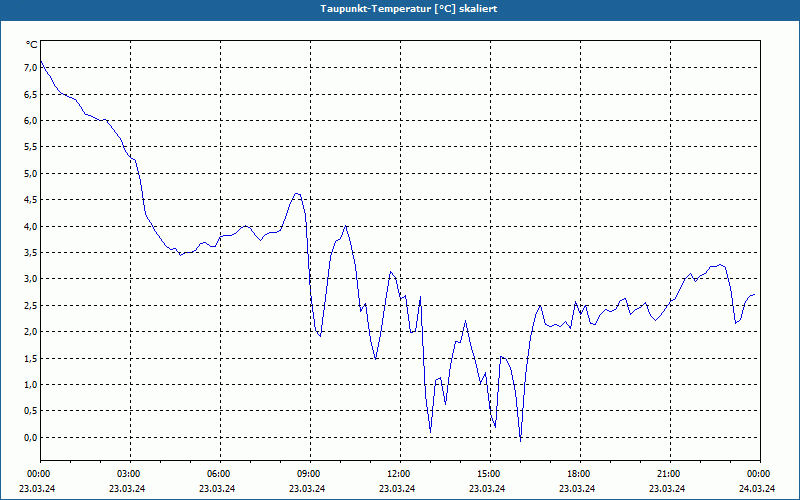Click the '24.03.24' date label
This screenshot has width=800, height=500.
coord(757,488)
